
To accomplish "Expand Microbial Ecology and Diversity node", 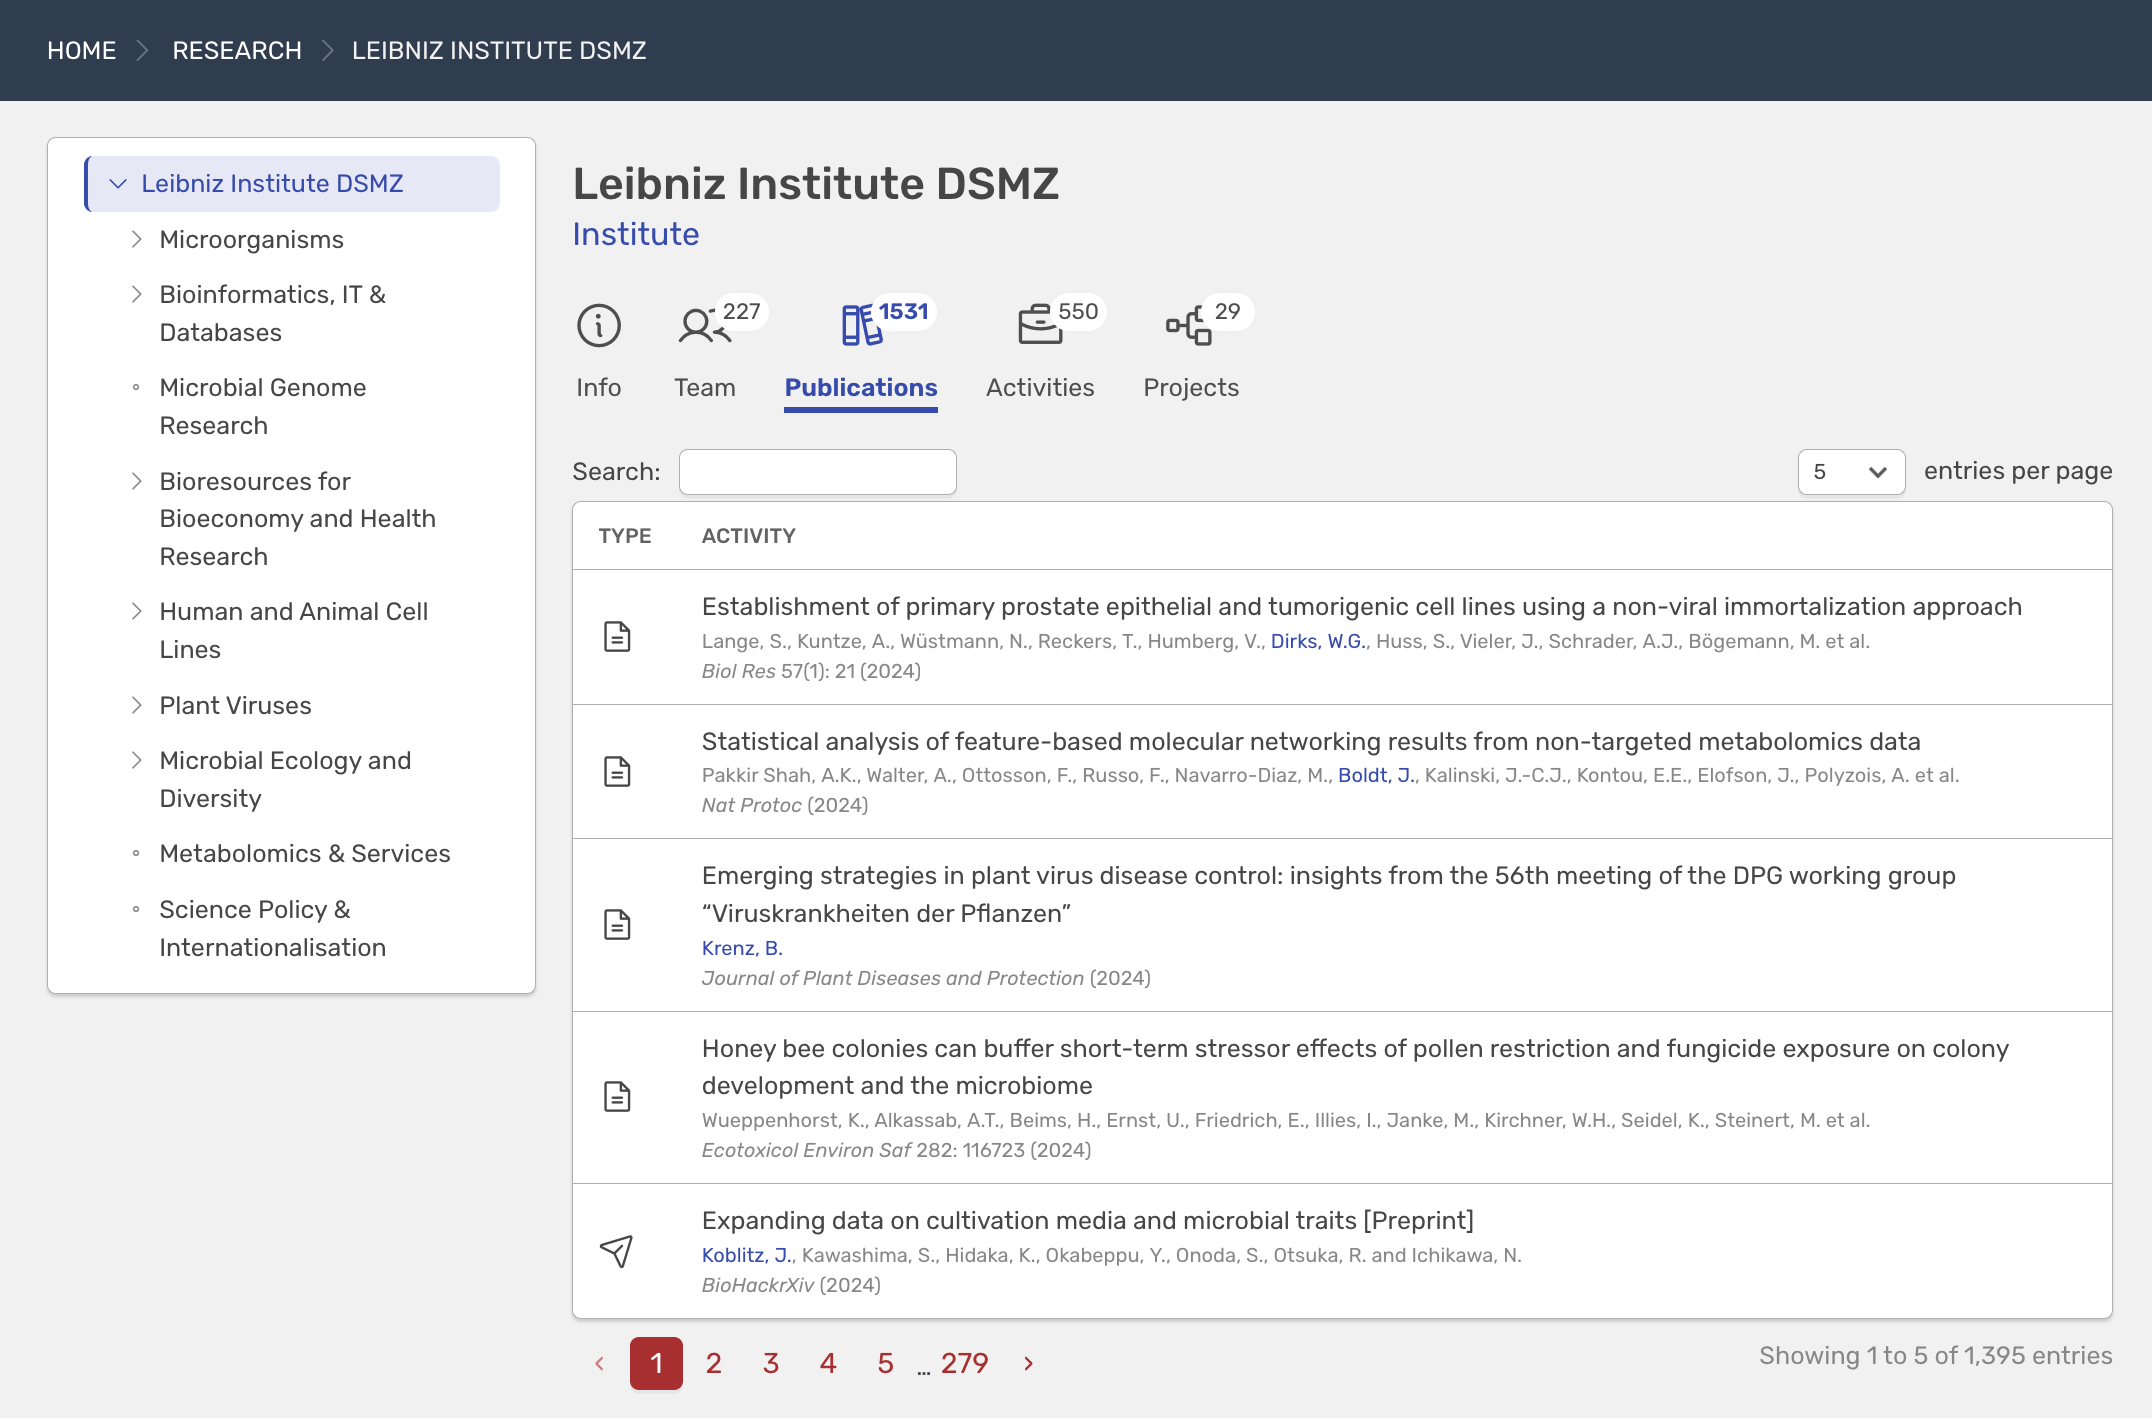I will [137, 760].
